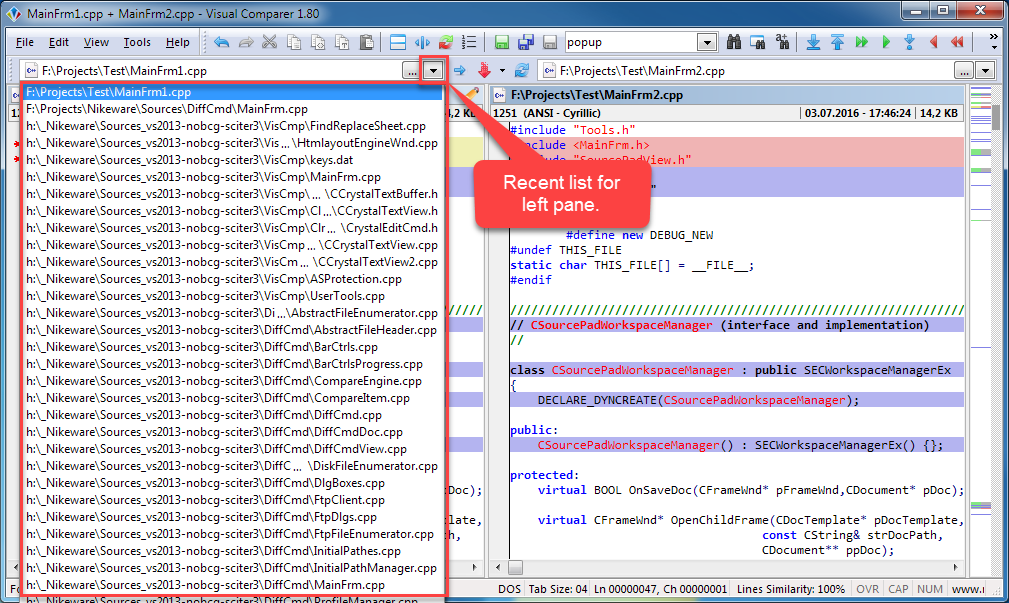Click the Refresh comparison icon in main toolbar
Viewport: 1009px width, 603px height.
(x=445, y=43)
